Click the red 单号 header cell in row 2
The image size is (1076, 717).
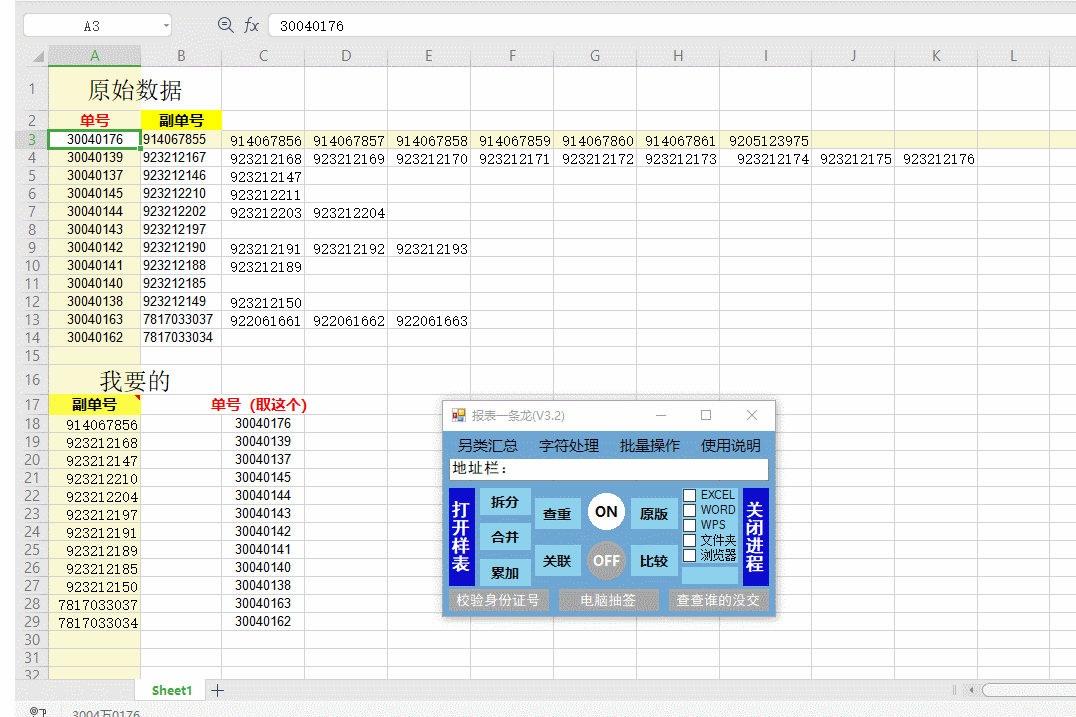(x=95, y=121)
